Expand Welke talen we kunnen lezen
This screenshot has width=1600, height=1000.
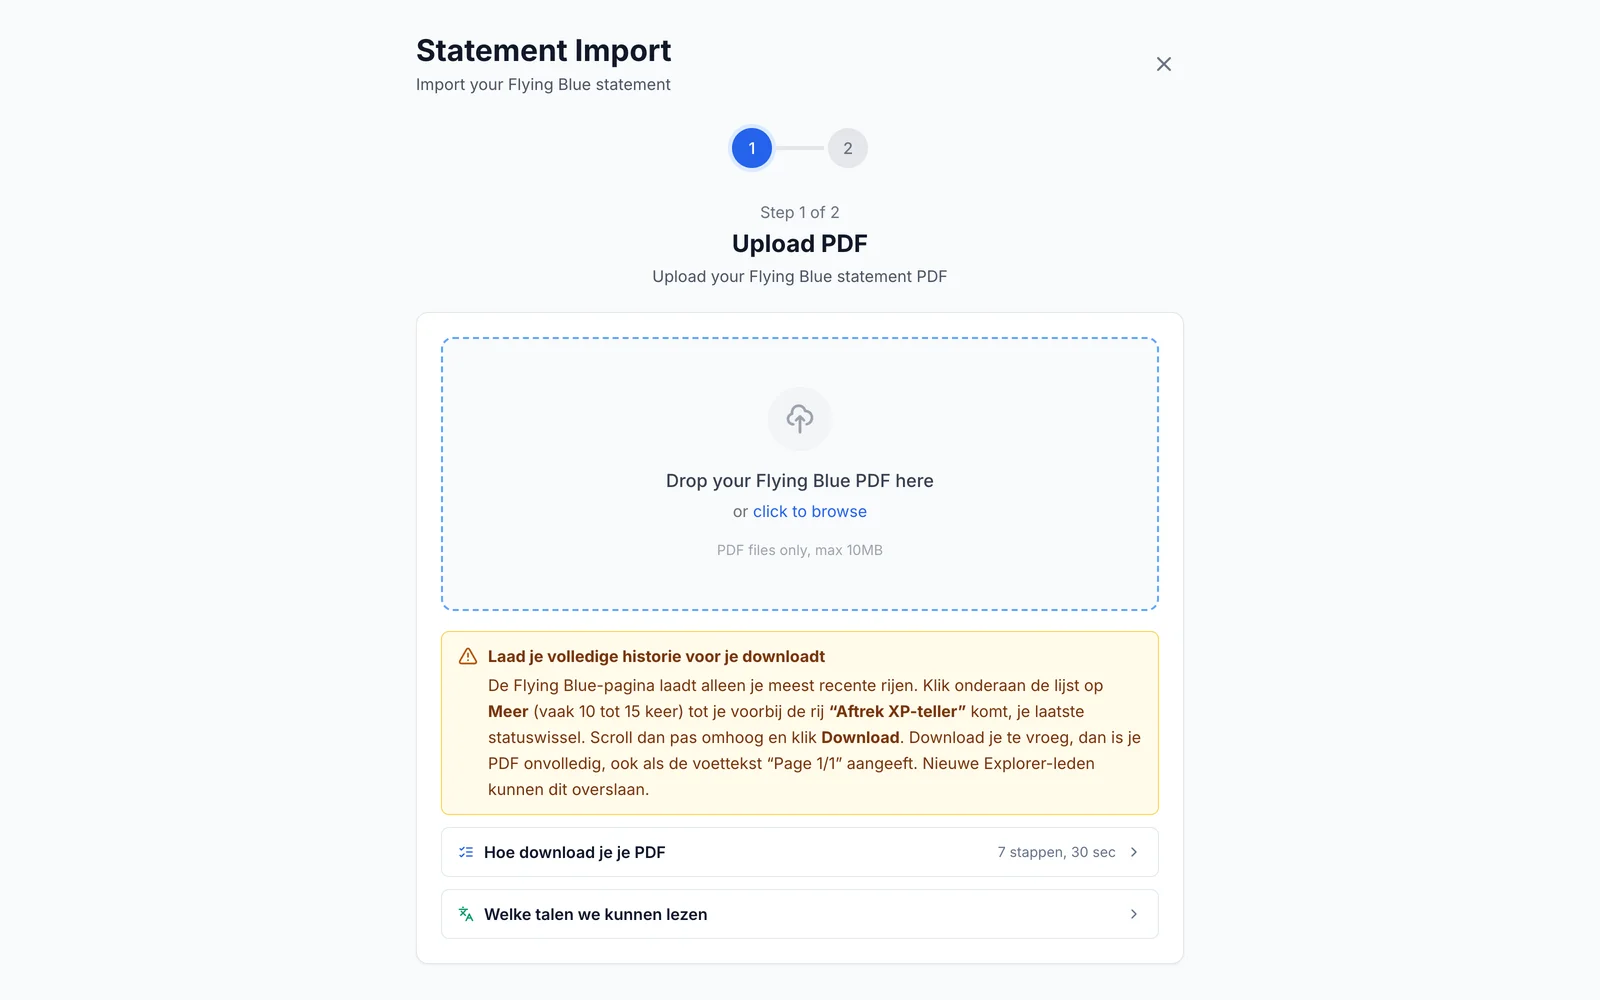coord(800,914)
